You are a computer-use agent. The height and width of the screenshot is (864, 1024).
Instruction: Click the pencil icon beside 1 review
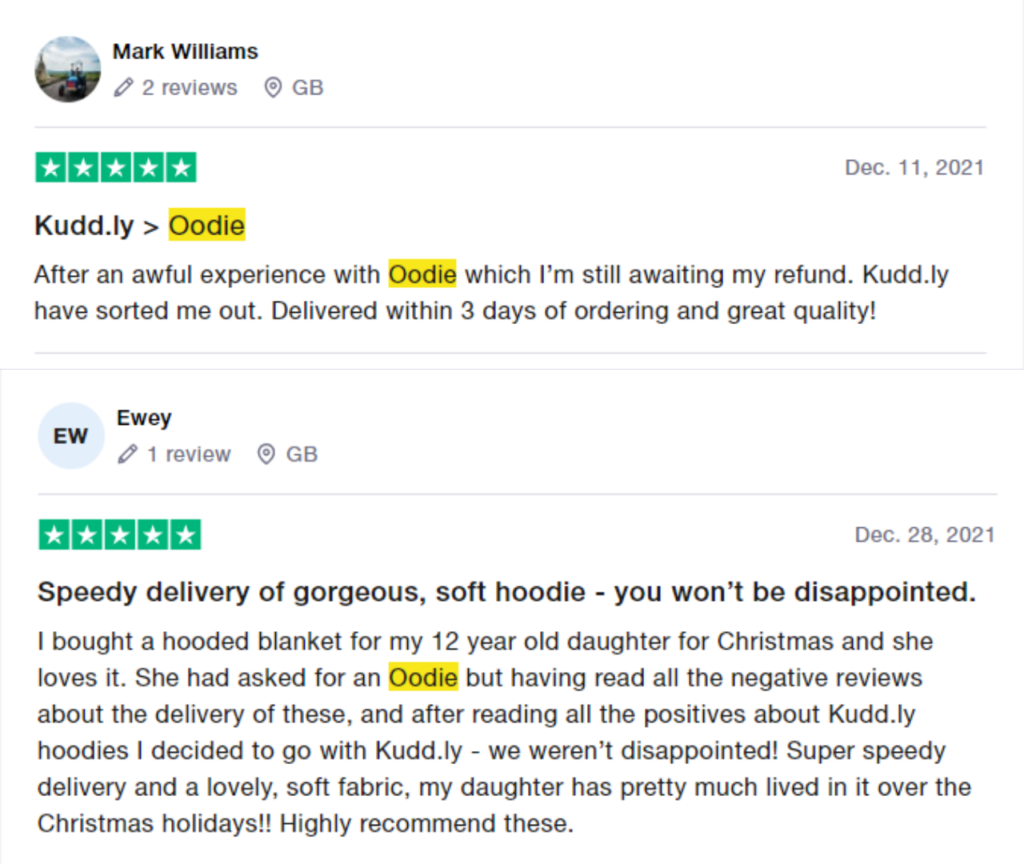[x=127, y=455]
